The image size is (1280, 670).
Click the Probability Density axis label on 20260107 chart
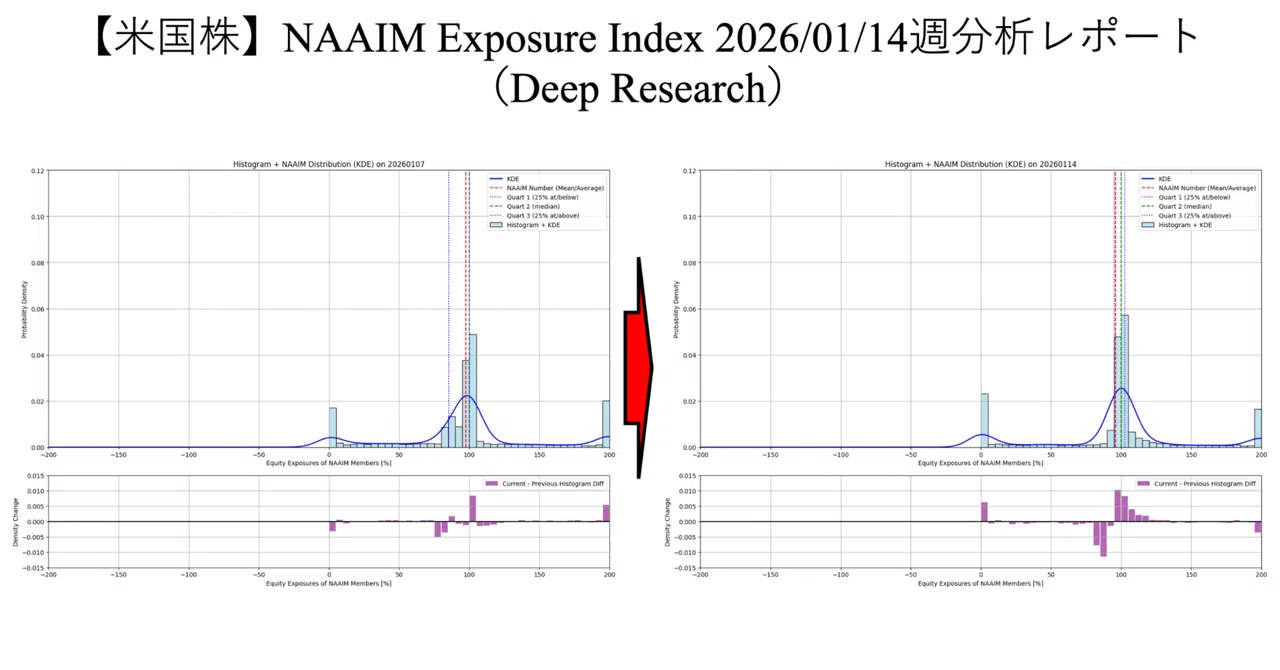[x=23, y=309]
